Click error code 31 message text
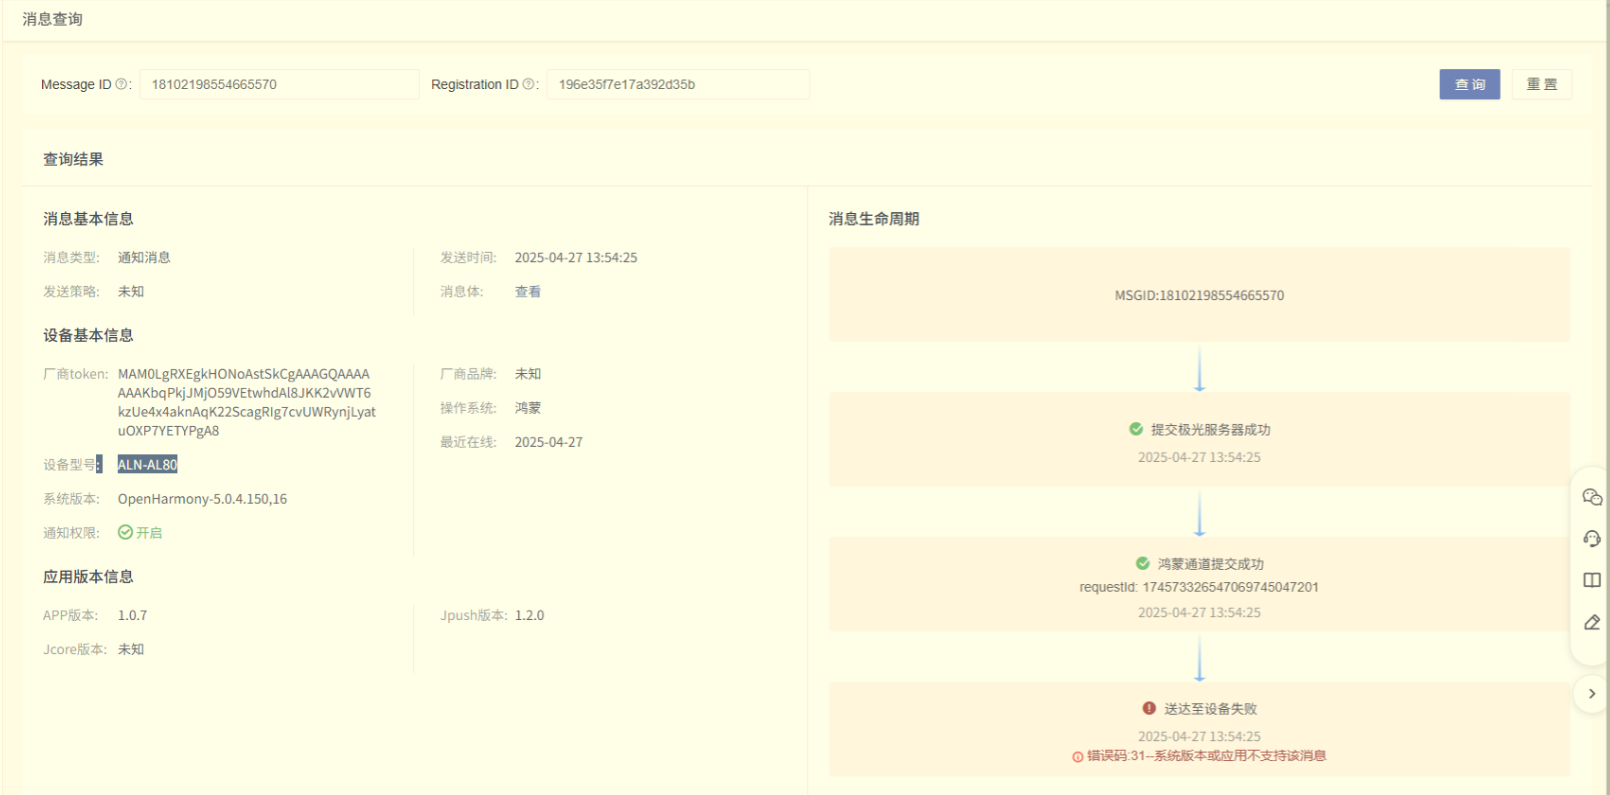The height and width of the screenshot is (795, 1610). coord(1205,756)
